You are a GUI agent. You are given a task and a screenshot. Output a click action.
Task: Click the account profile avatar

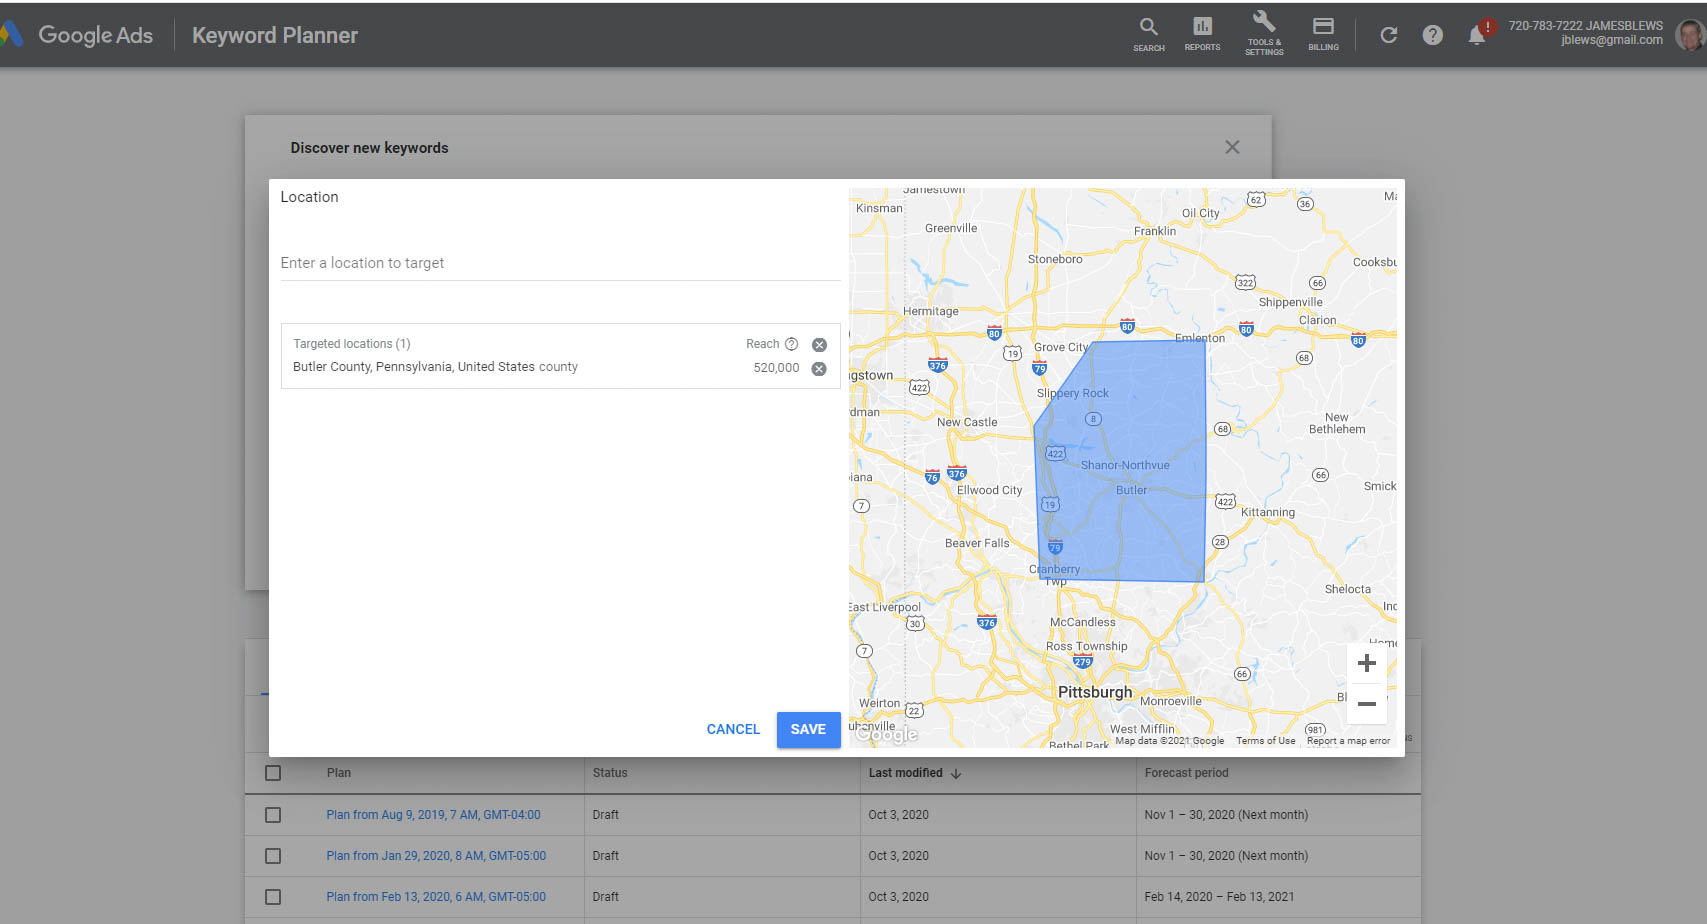(1690, 35)
